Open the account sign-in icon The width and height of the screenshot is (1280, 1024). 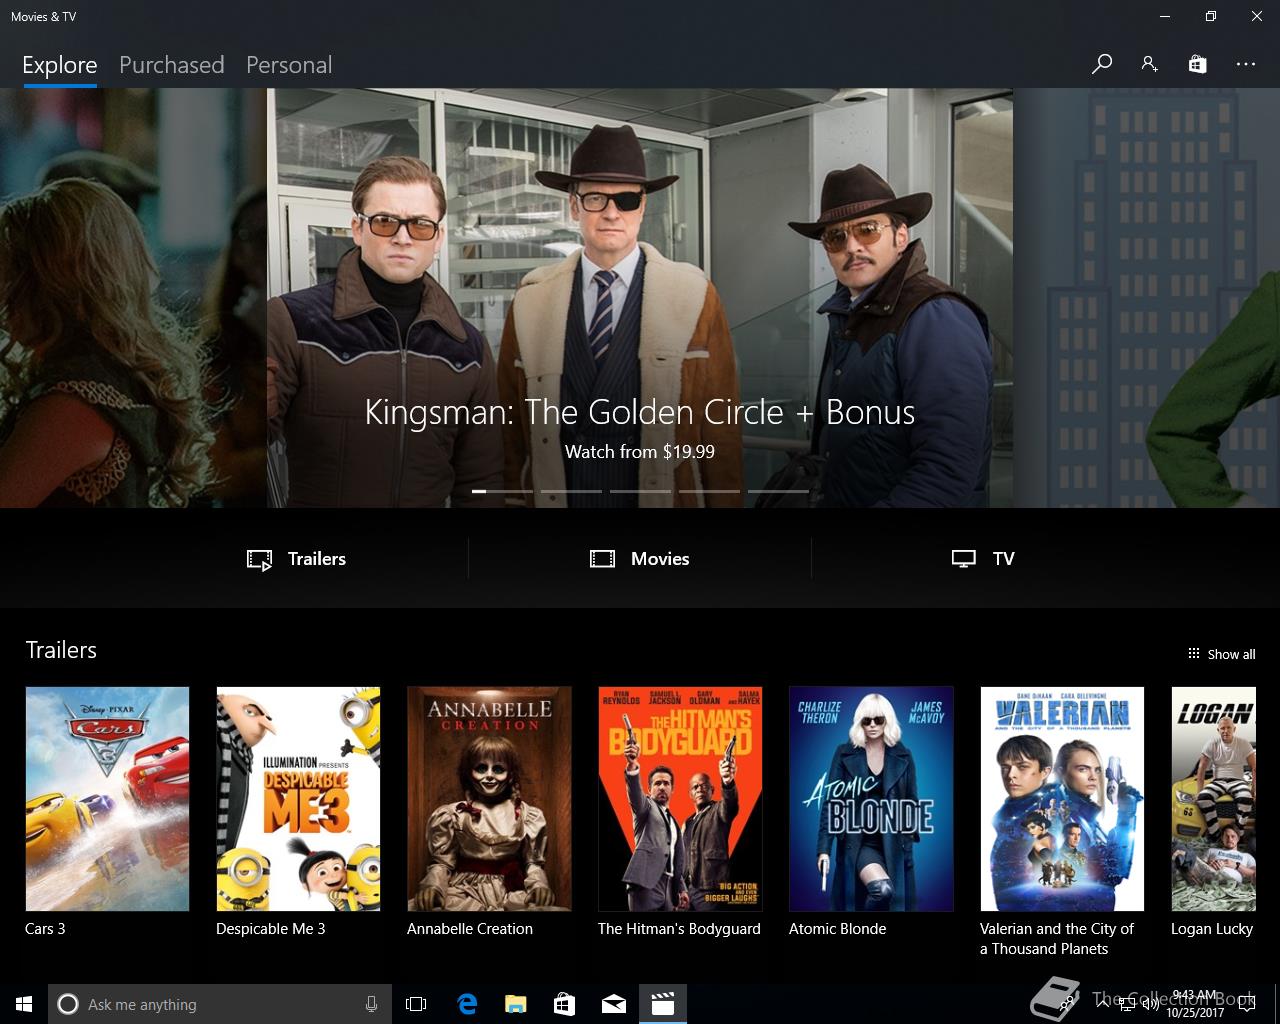pyautogui.click(x=1149, y=64)
